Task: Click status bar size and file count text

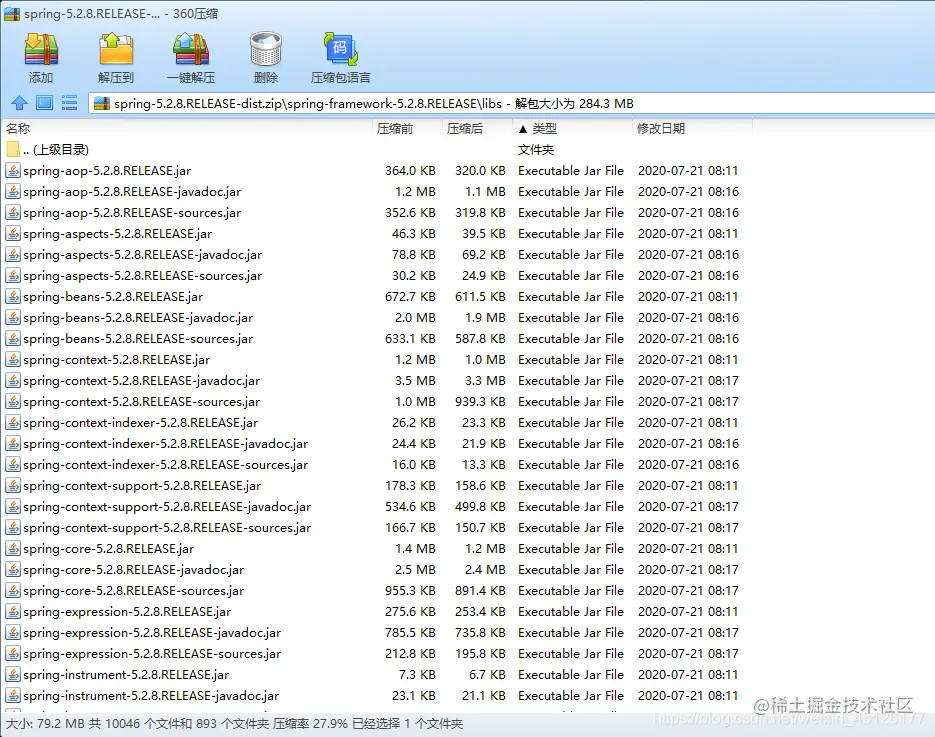Action: [x=234, y=724]
